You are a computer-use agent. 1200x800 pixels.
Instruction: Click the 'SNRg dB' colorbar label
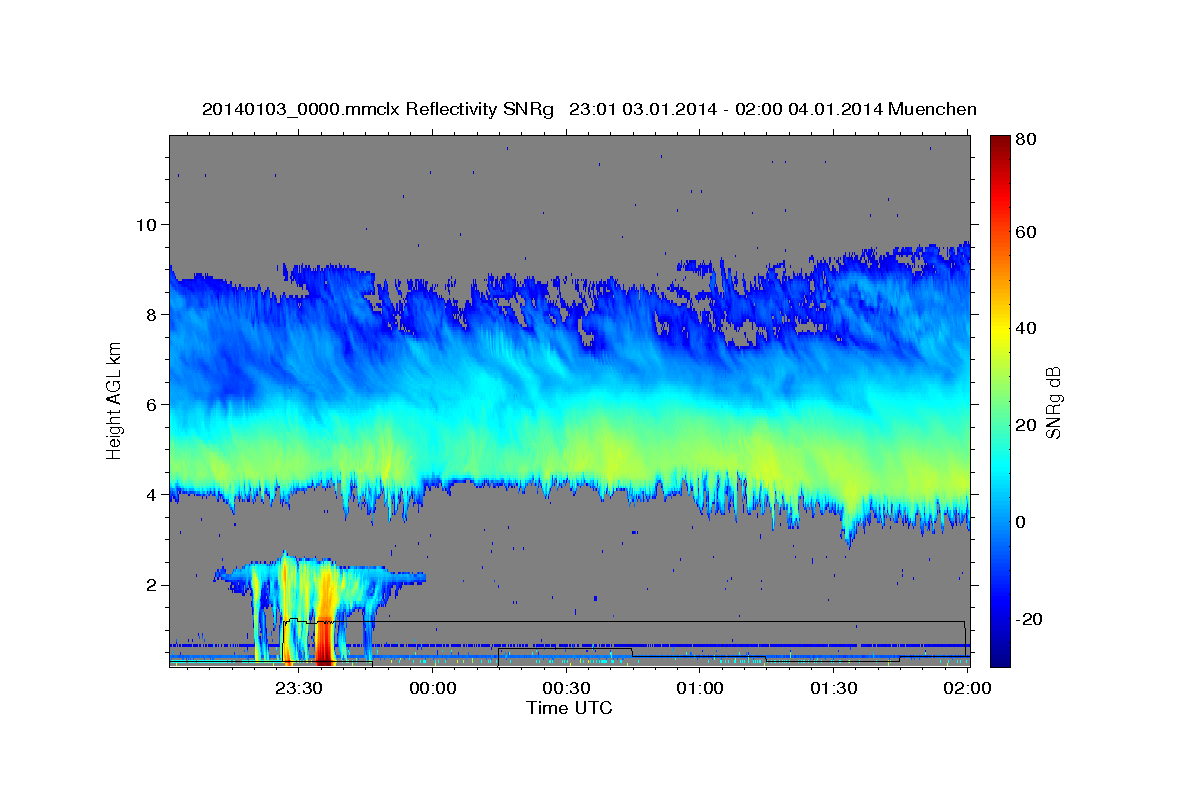pos(1052,401)
